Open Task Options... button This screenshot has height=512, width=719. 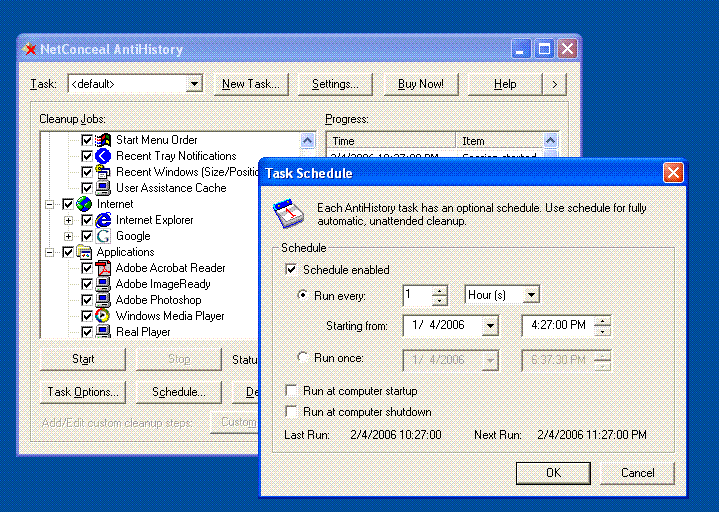83,392
